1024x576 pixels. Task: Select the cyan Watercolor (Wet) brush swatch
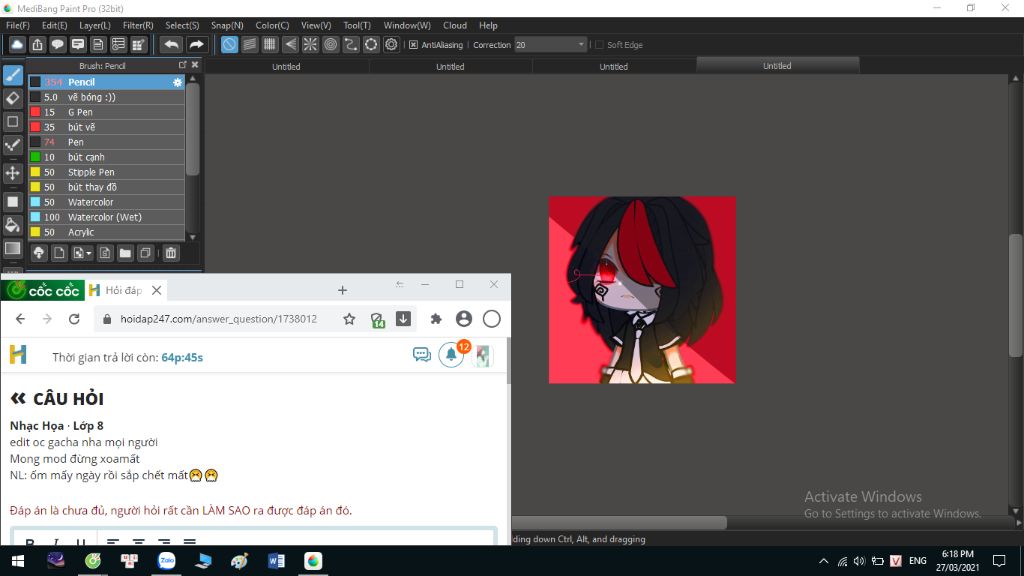coord(35,217)
